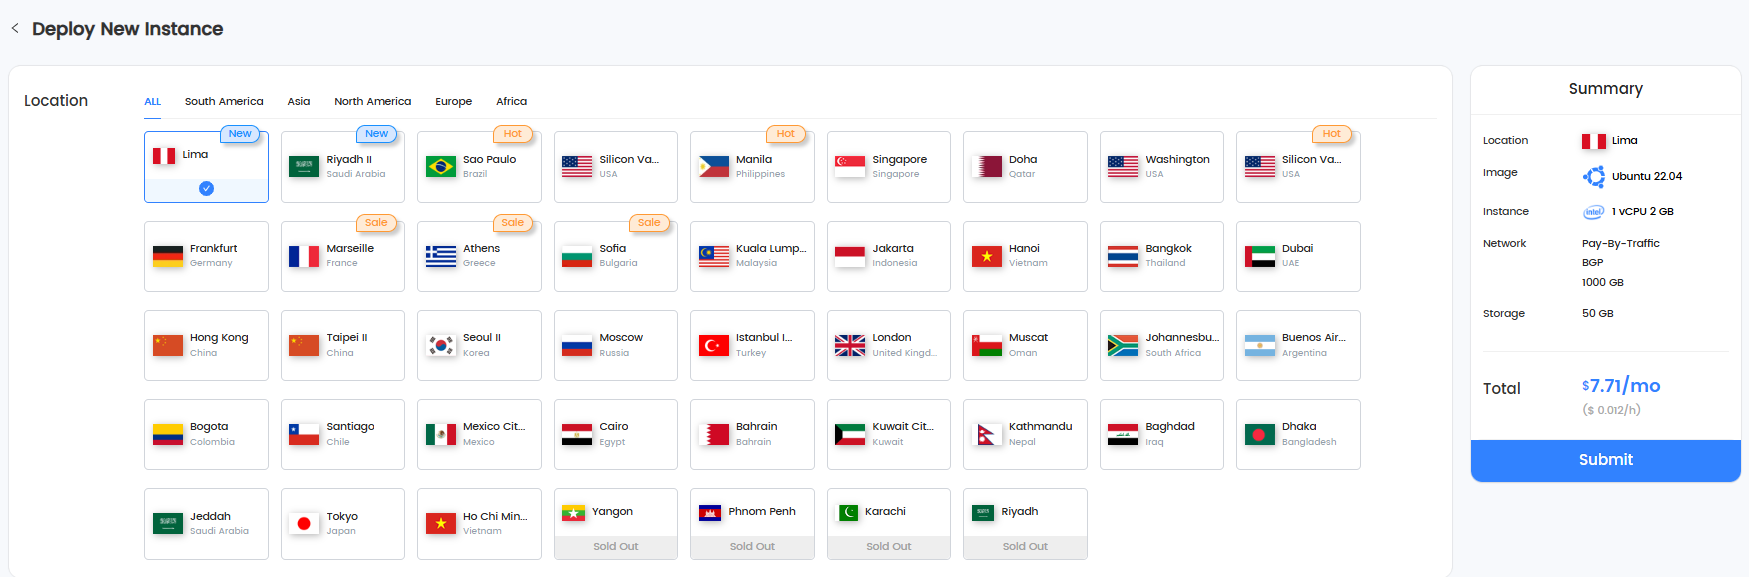This screenshot has height=577, width=1749.
Task: Choose the Dubai UAE location option
Action: [x=1297, y=257]
